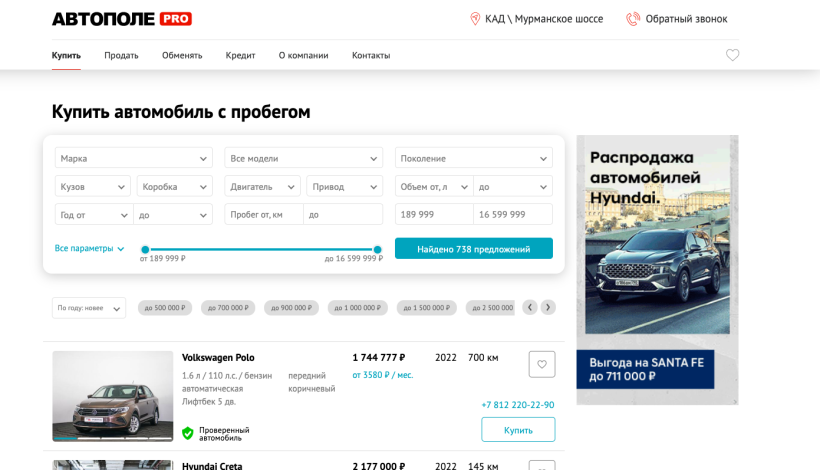Open the Обратный звонок link
The width and height of the screenshot is (820, 470).
click(686, 19)
